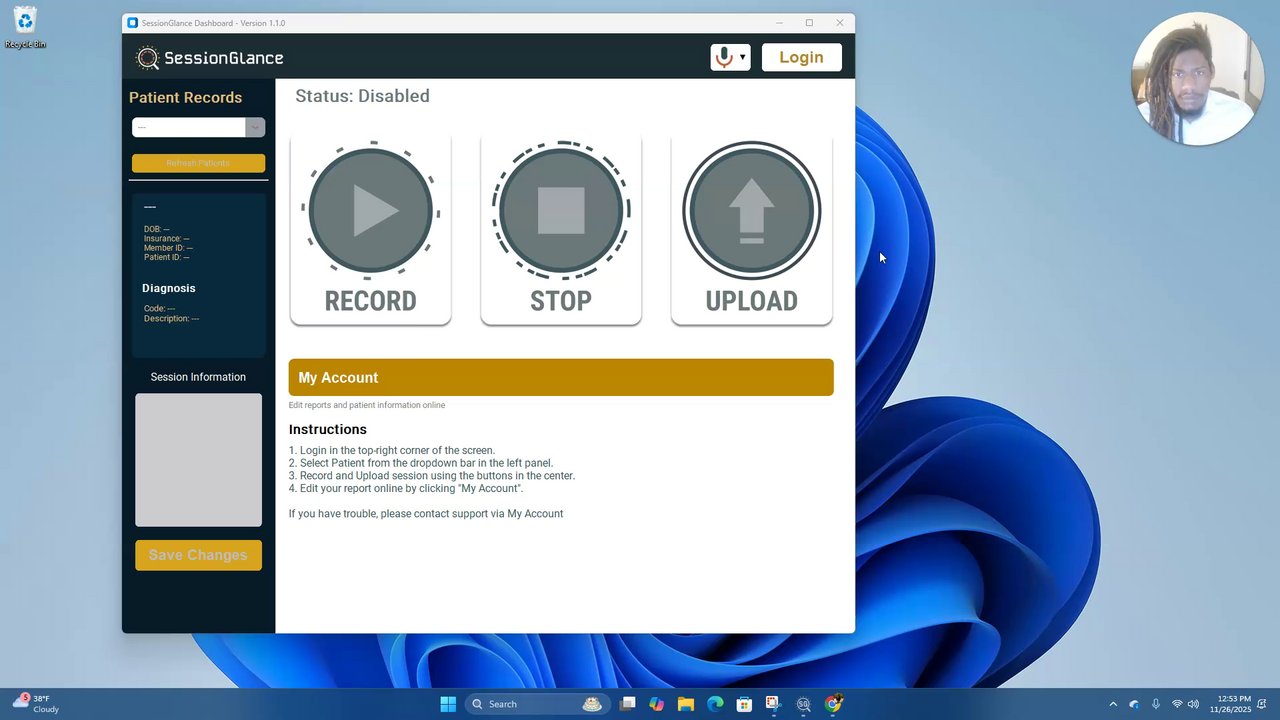The image size is (1280, 720).
Task: Click the patient selection combo box field
Action: tap(198, 127)
